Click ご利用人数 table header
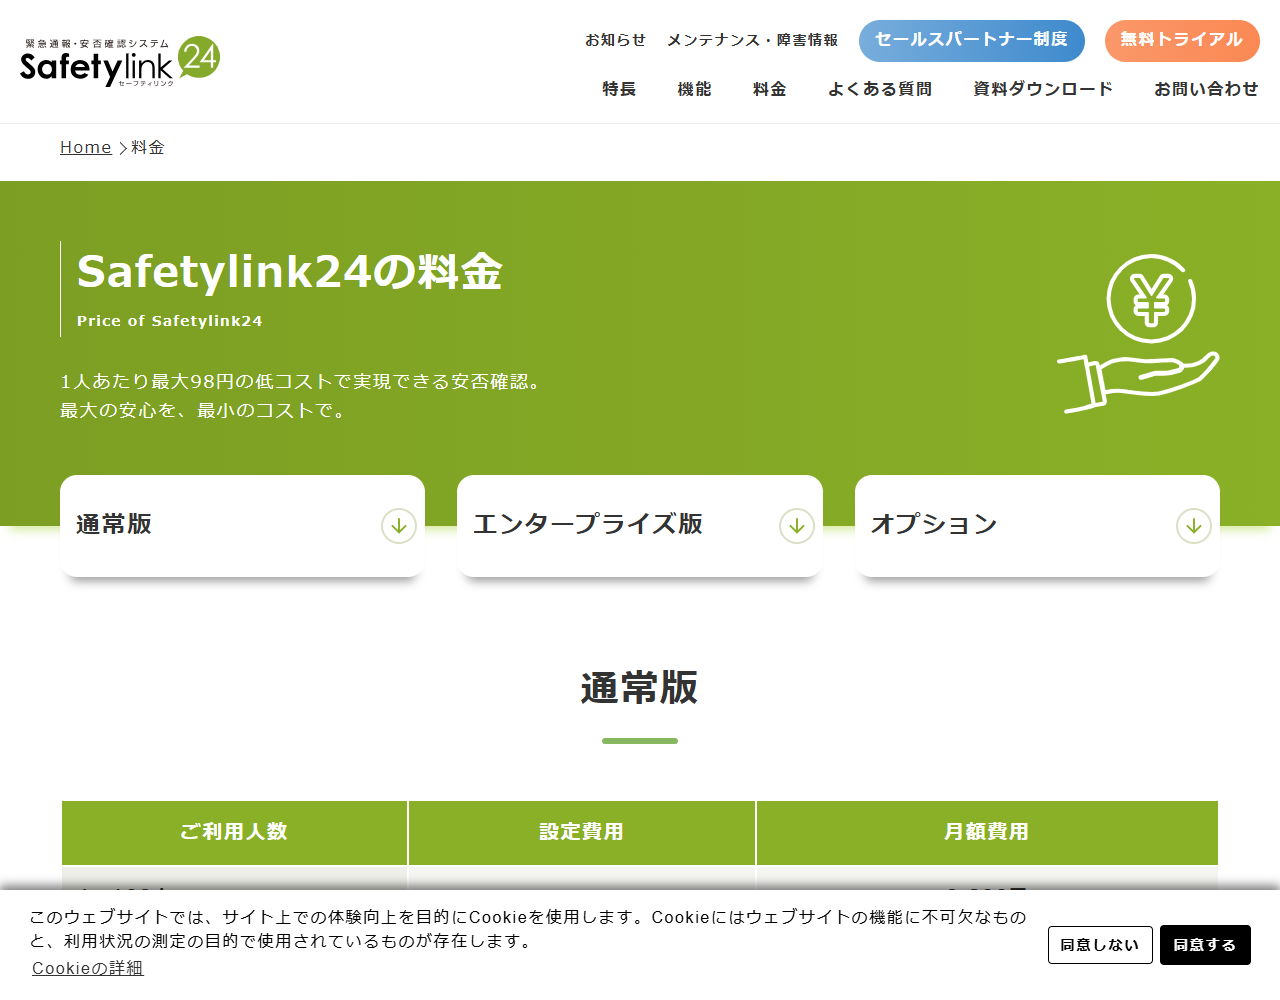The width and height of the screenshot is (1280, 1000). [x=234, y=832]
